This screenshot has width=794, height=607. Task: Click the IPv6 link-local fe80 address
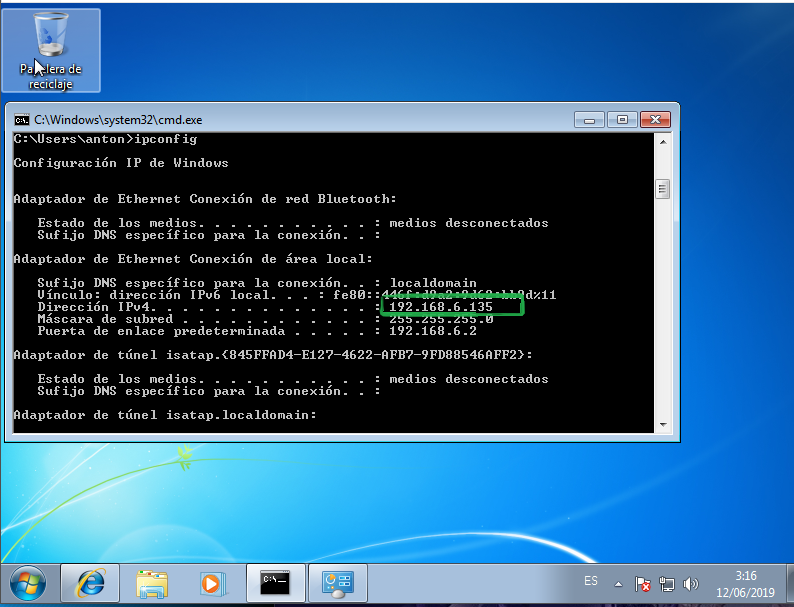(x=445, y=295)
